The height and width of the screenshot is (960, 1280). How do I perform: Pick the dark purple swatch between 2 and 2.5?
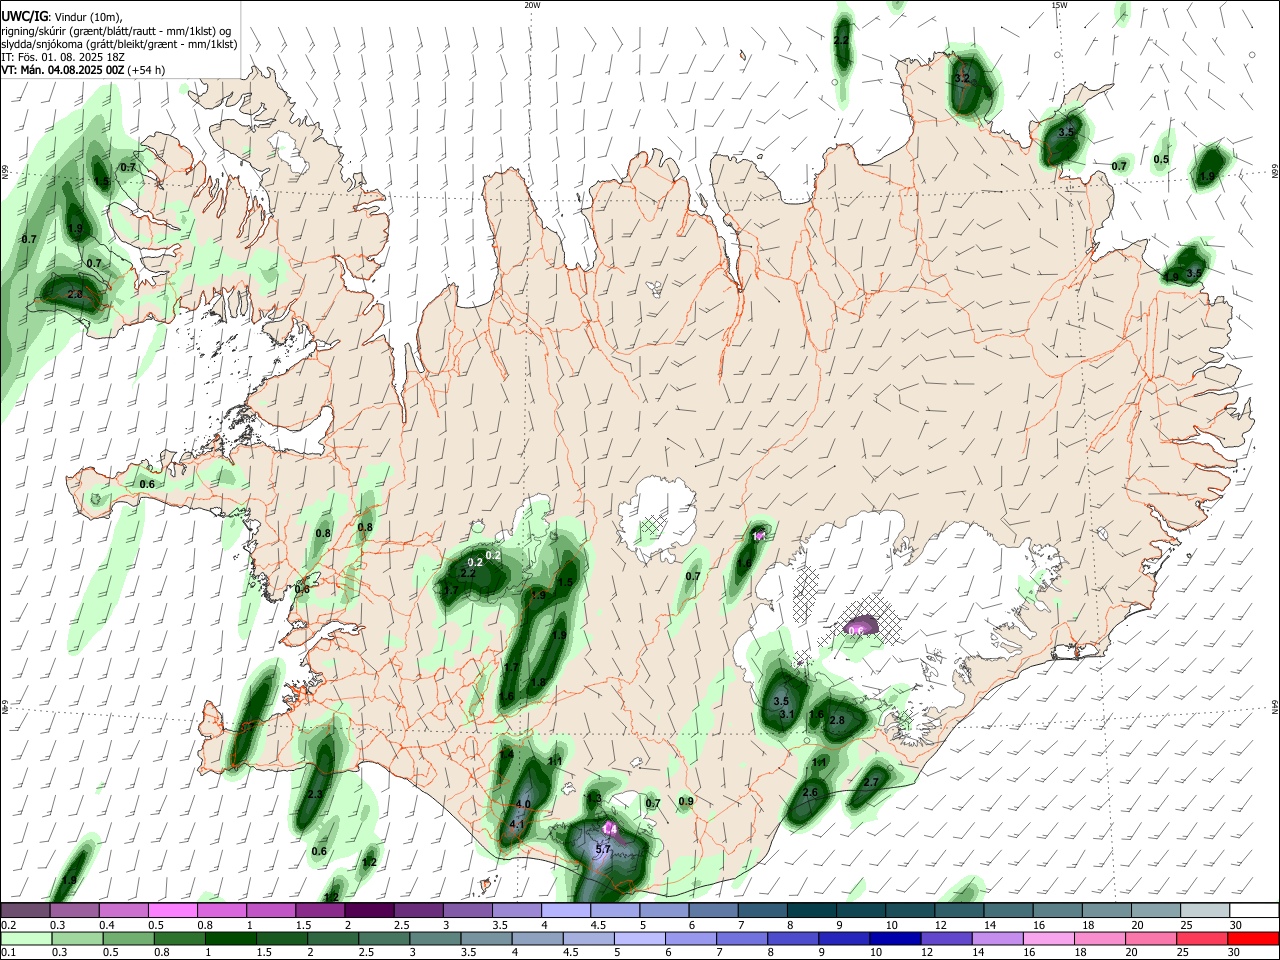point(369,911)
